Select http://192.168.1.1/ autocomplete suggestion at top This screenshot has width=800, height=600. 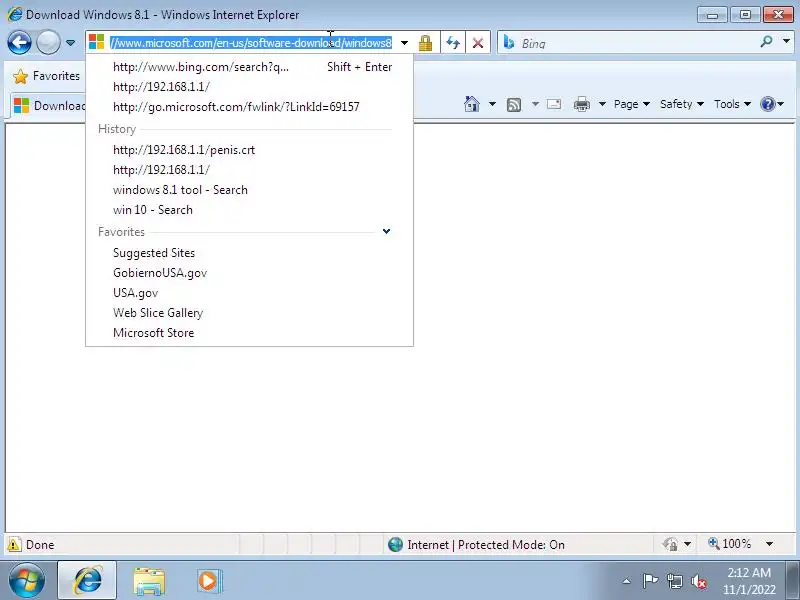coord(249,87)
